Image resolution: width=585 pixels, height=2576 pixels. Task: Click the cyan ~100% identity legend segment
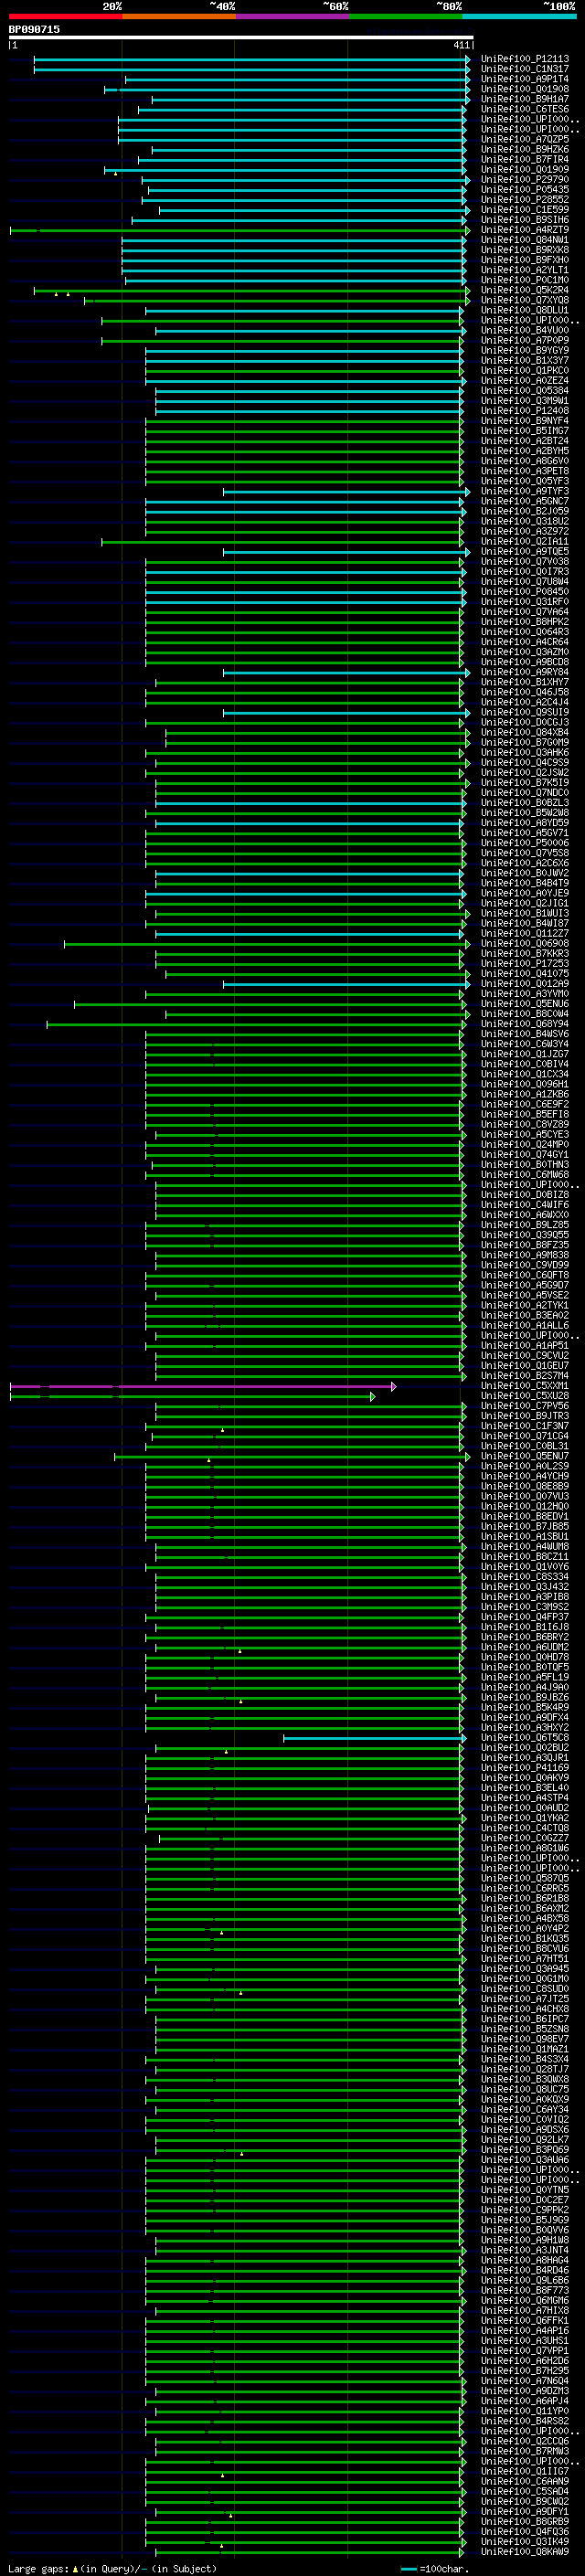(519, 16)
